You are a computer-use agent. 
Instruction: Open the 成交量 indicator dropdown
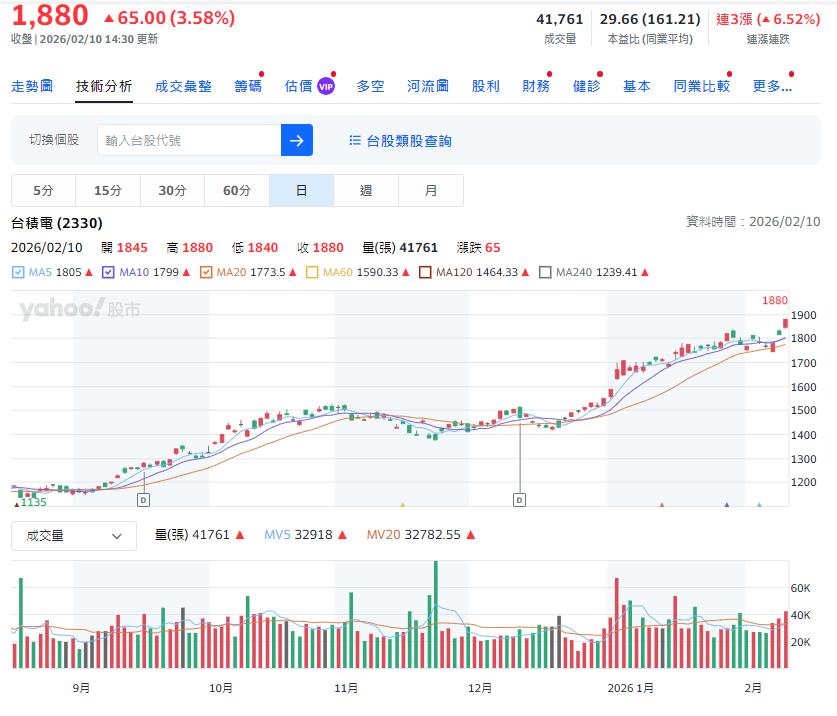tap(72, 535)
